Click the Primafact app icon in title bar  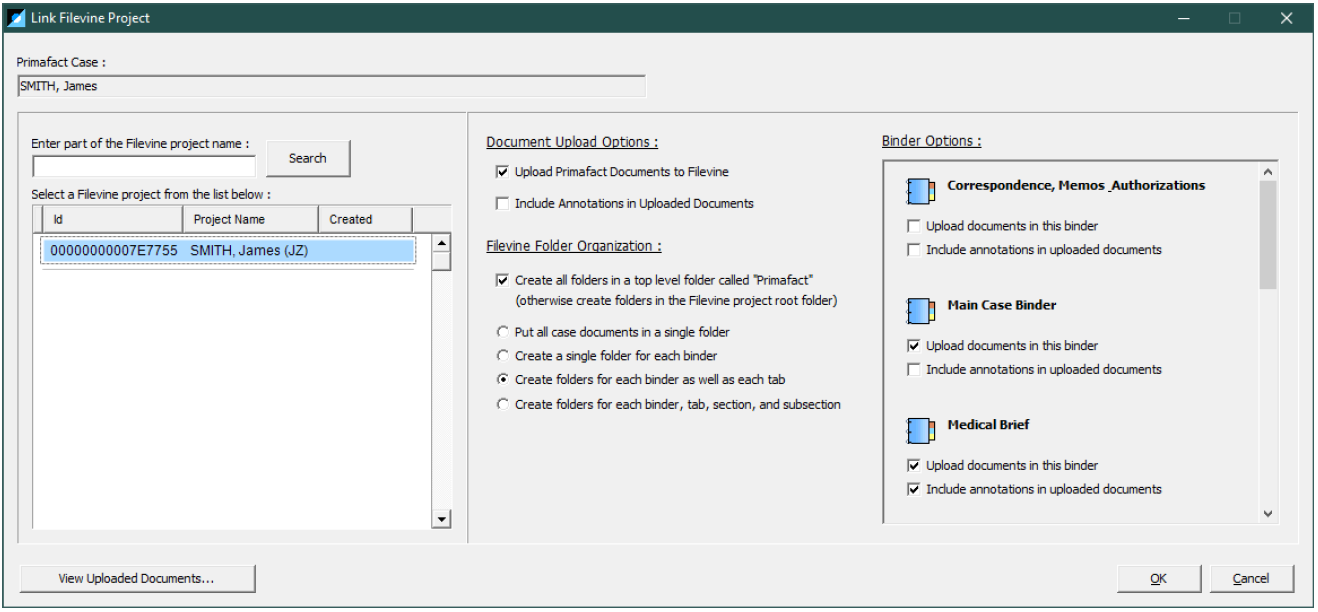(x=16, y=18)
